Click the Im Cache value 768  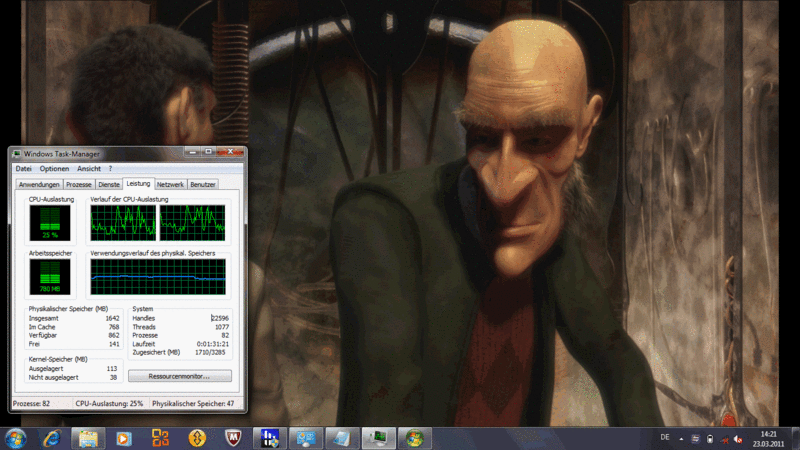pos(114,327)
